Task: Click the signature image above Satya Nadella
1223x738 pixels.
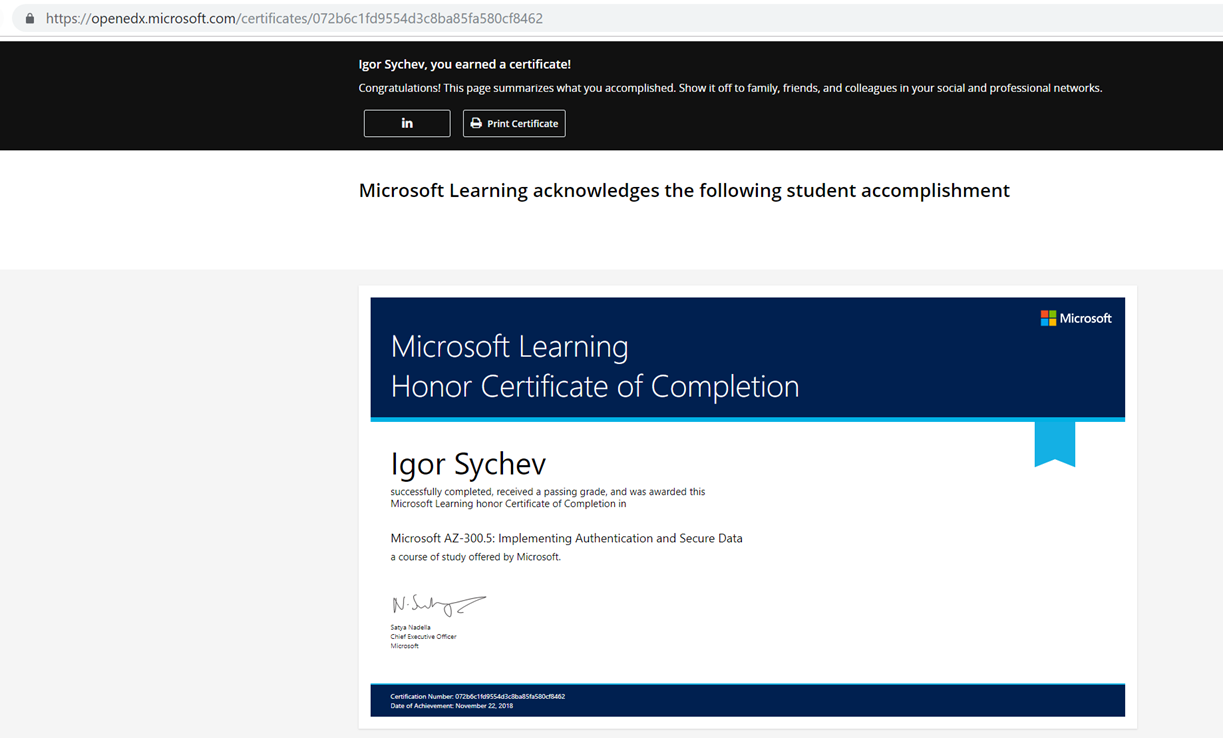Action: pyautogui.click(x=438, y=605)
